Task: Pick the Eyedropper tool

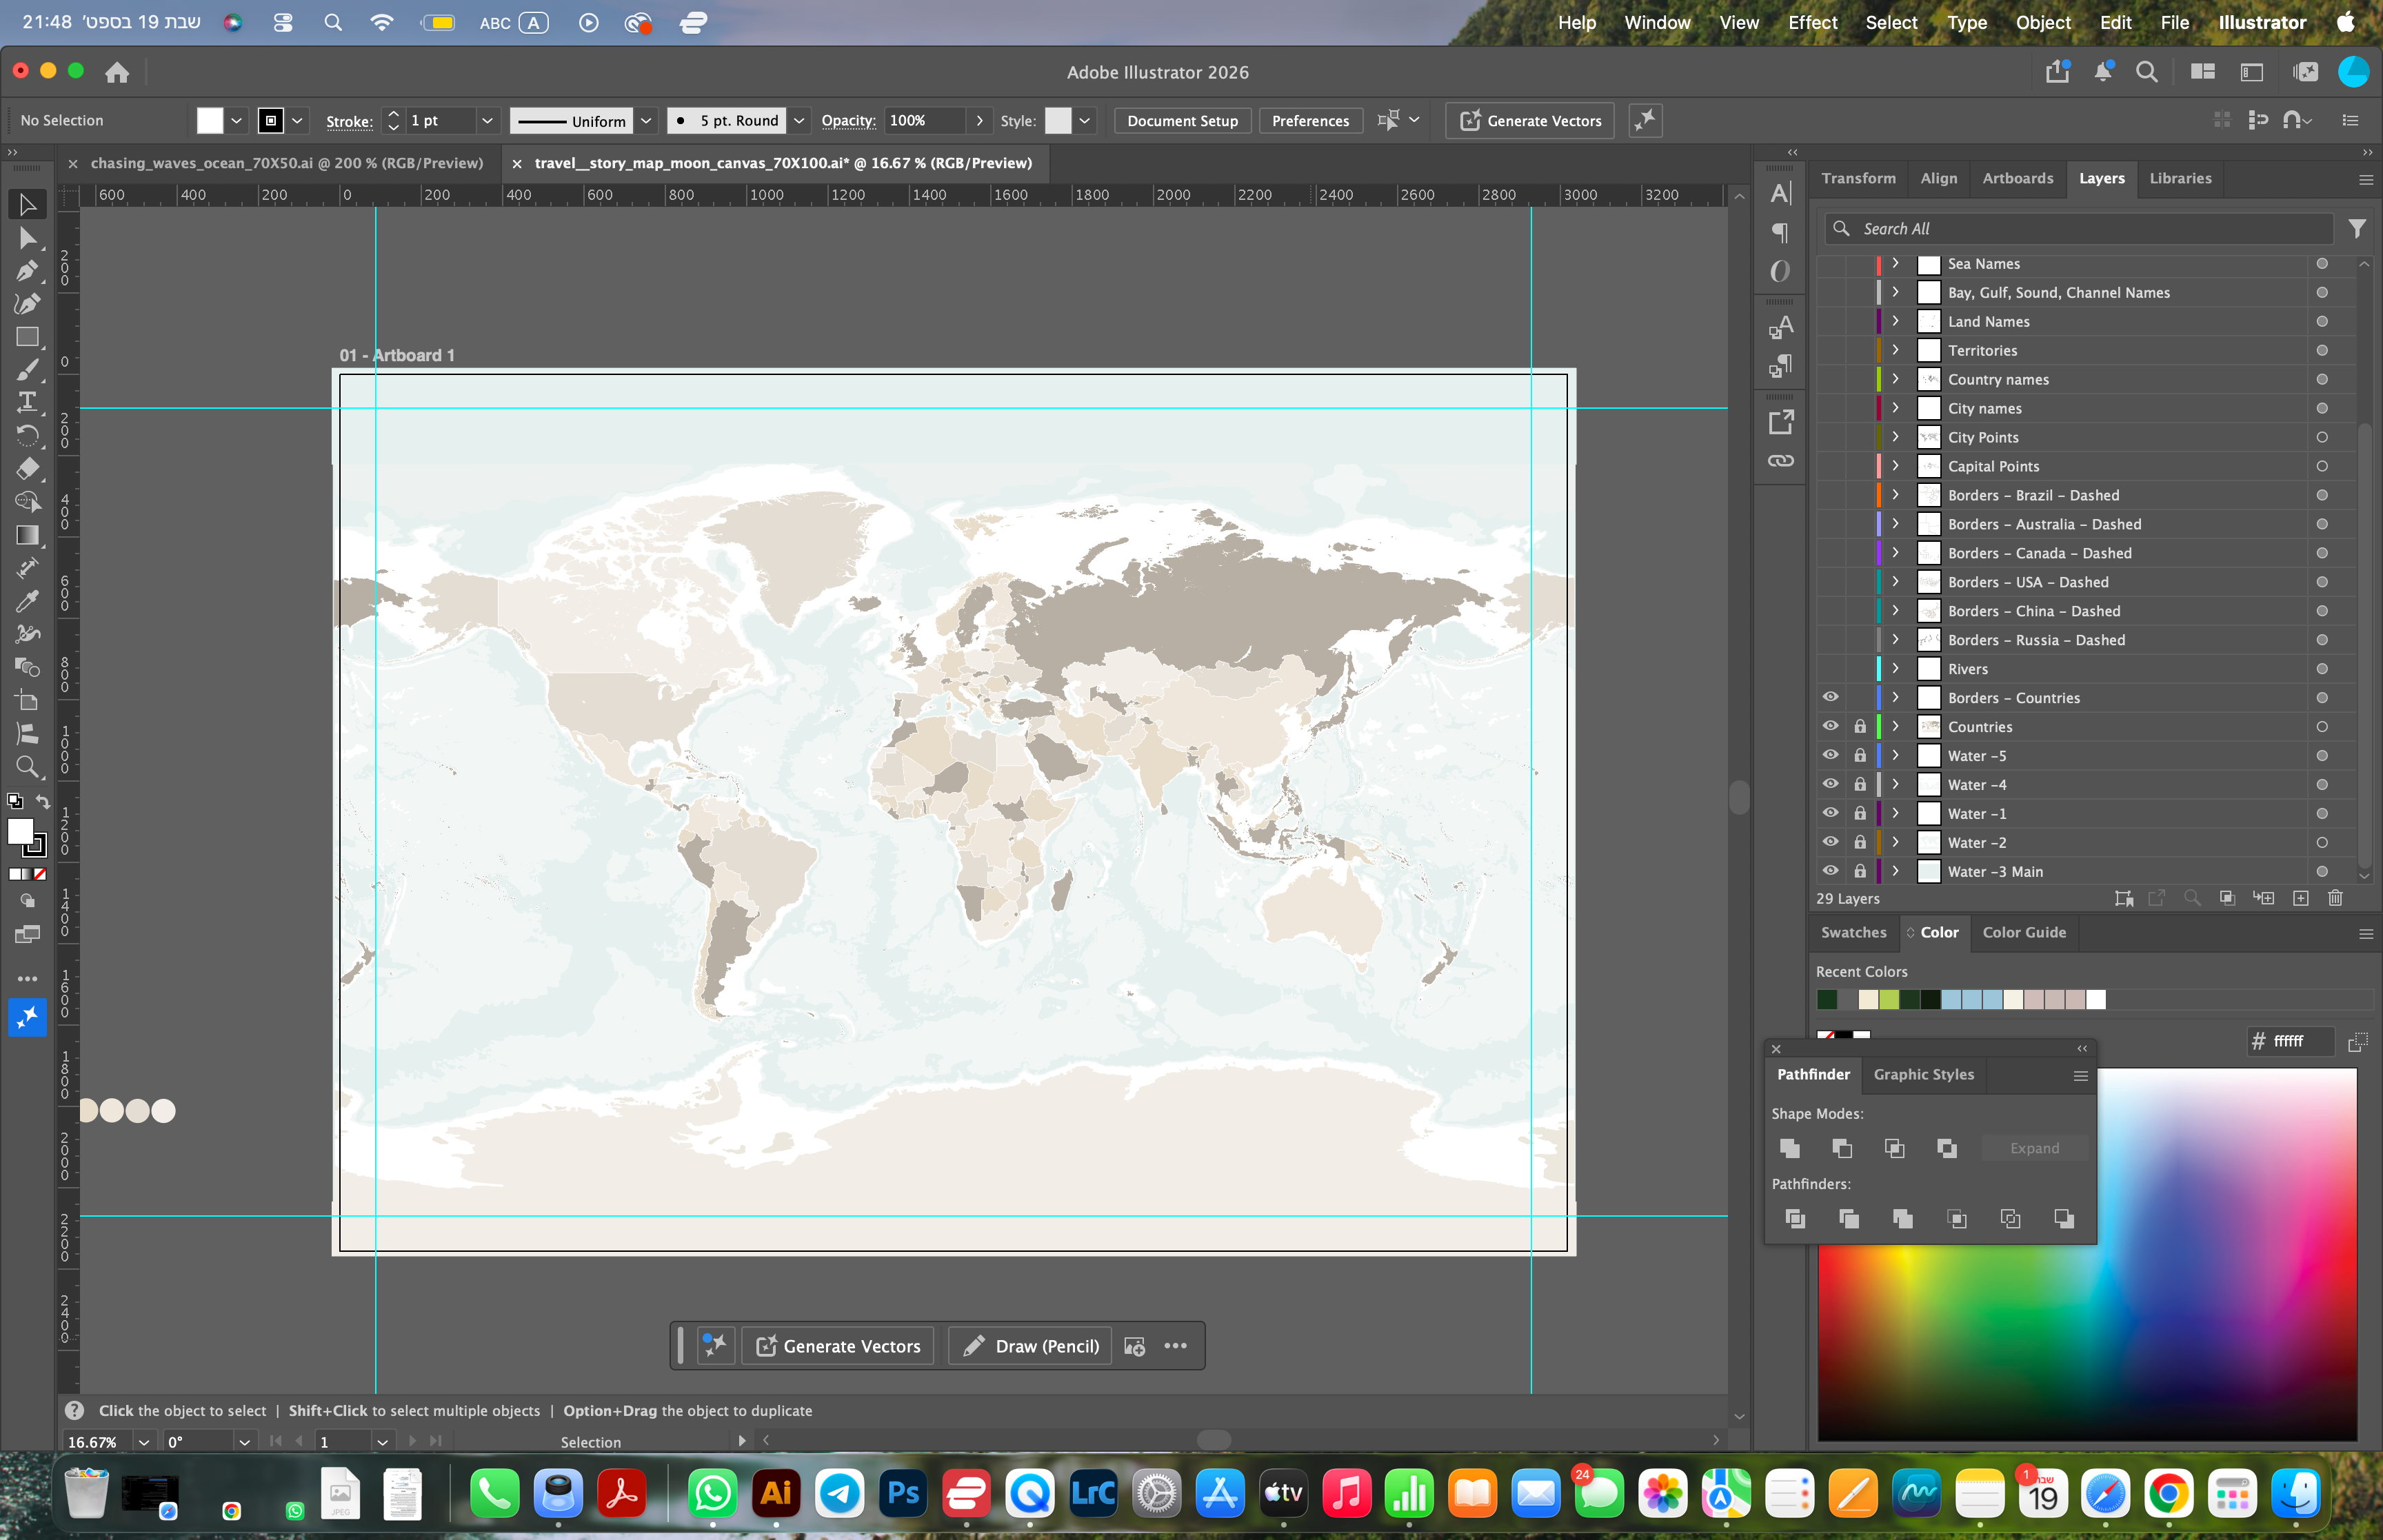Action: click(27, 600)
